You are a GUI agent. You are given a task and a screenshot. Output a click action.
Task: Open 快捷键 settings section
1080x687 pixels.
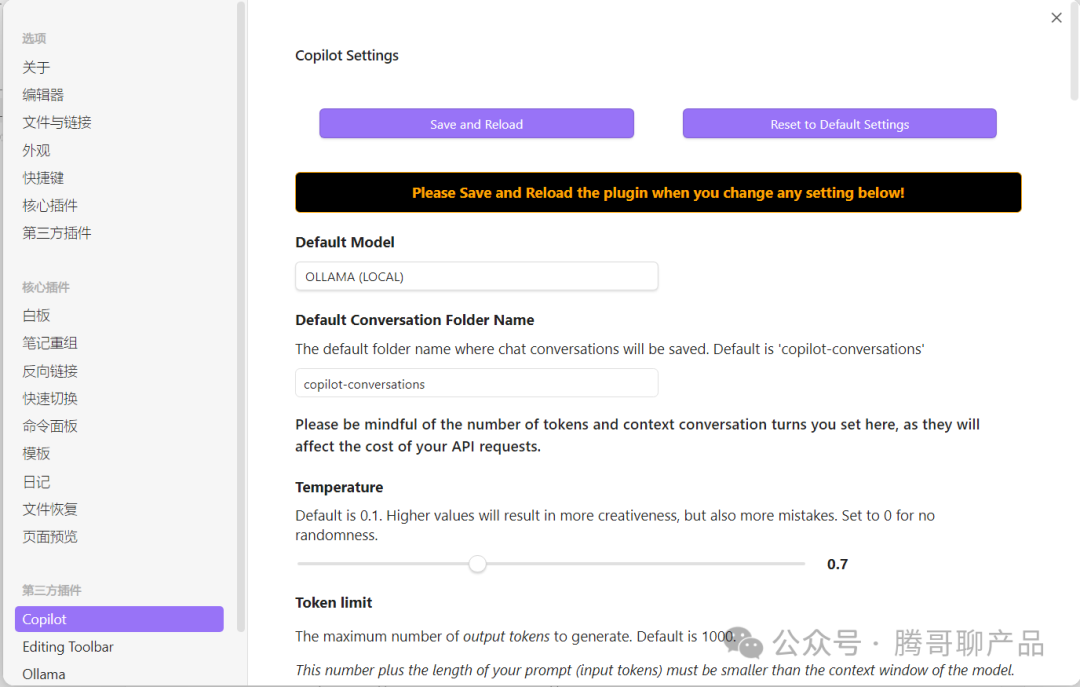point(43,178)
